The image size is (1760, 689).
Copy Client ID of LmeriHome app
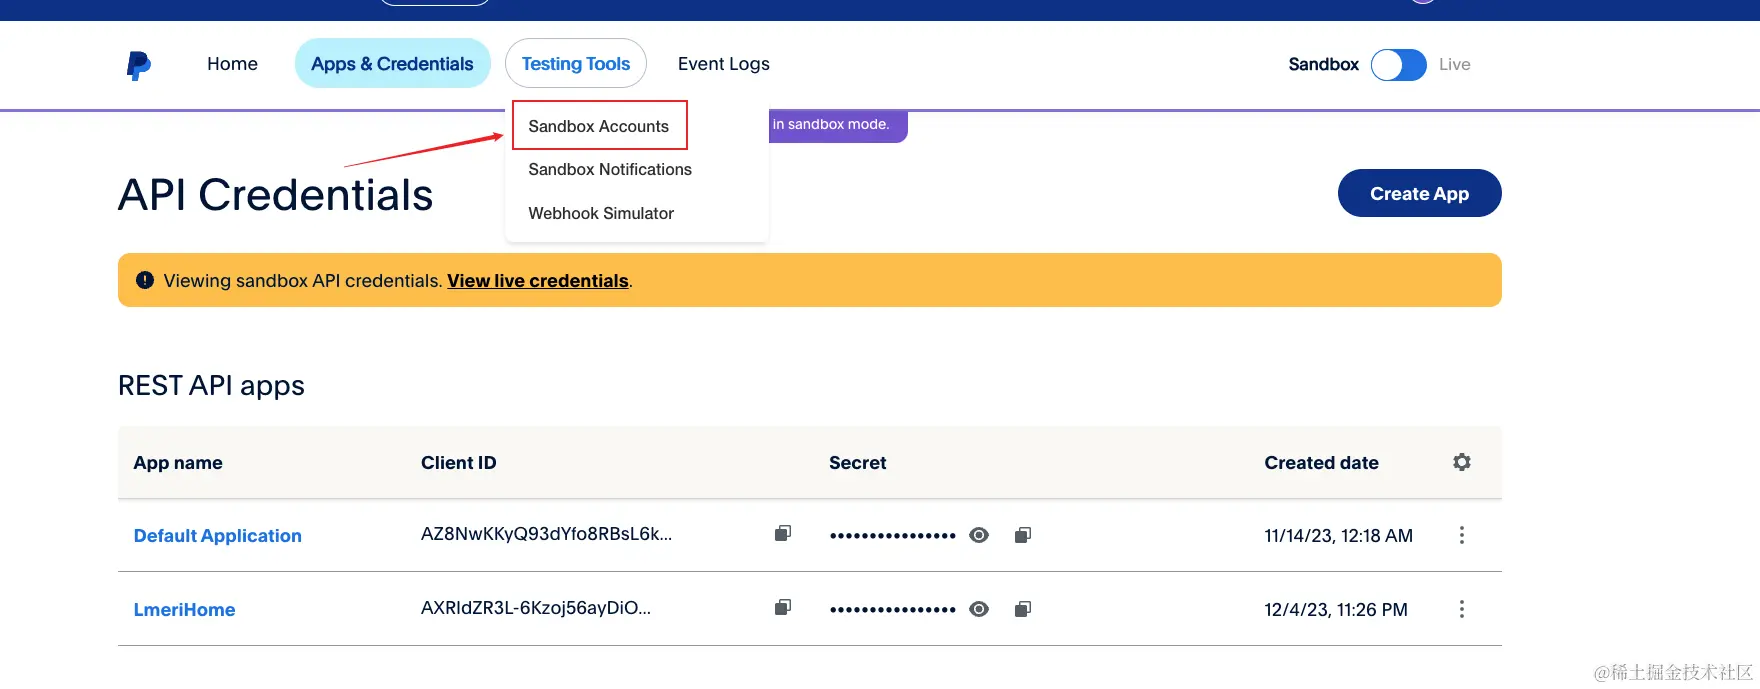783,608
